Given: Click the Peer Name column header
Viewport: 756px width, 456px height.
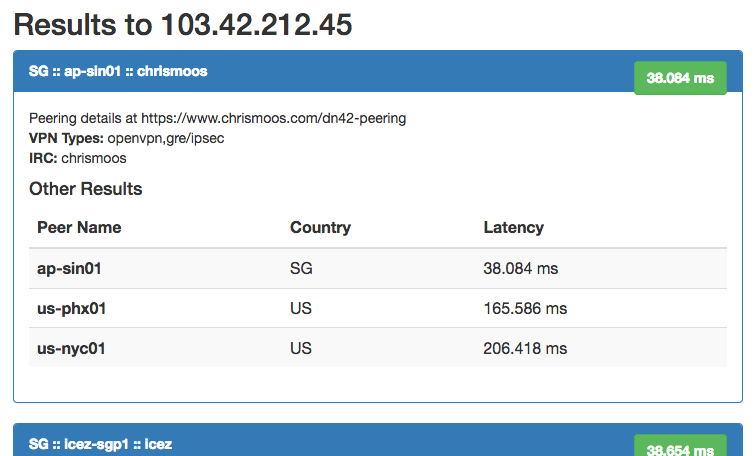Looking at the screenshot, I should coord(79,228).
